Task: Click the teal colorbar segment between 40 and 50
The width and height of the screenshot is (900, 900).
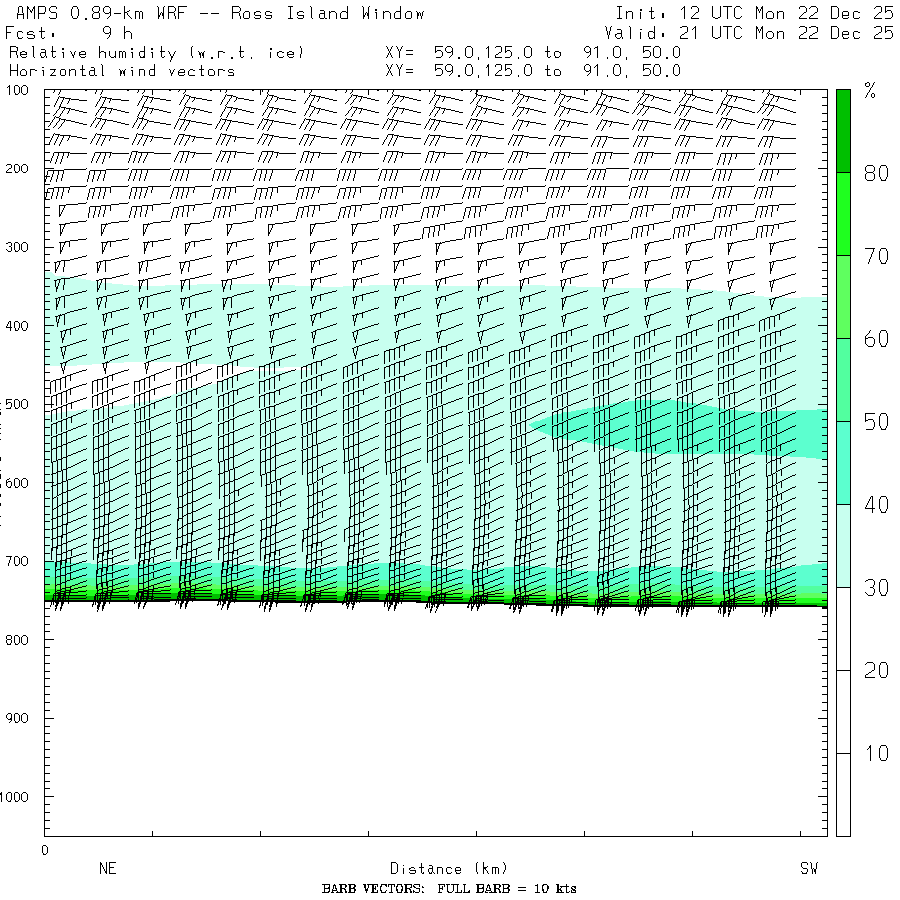Action: click(843, 463)
